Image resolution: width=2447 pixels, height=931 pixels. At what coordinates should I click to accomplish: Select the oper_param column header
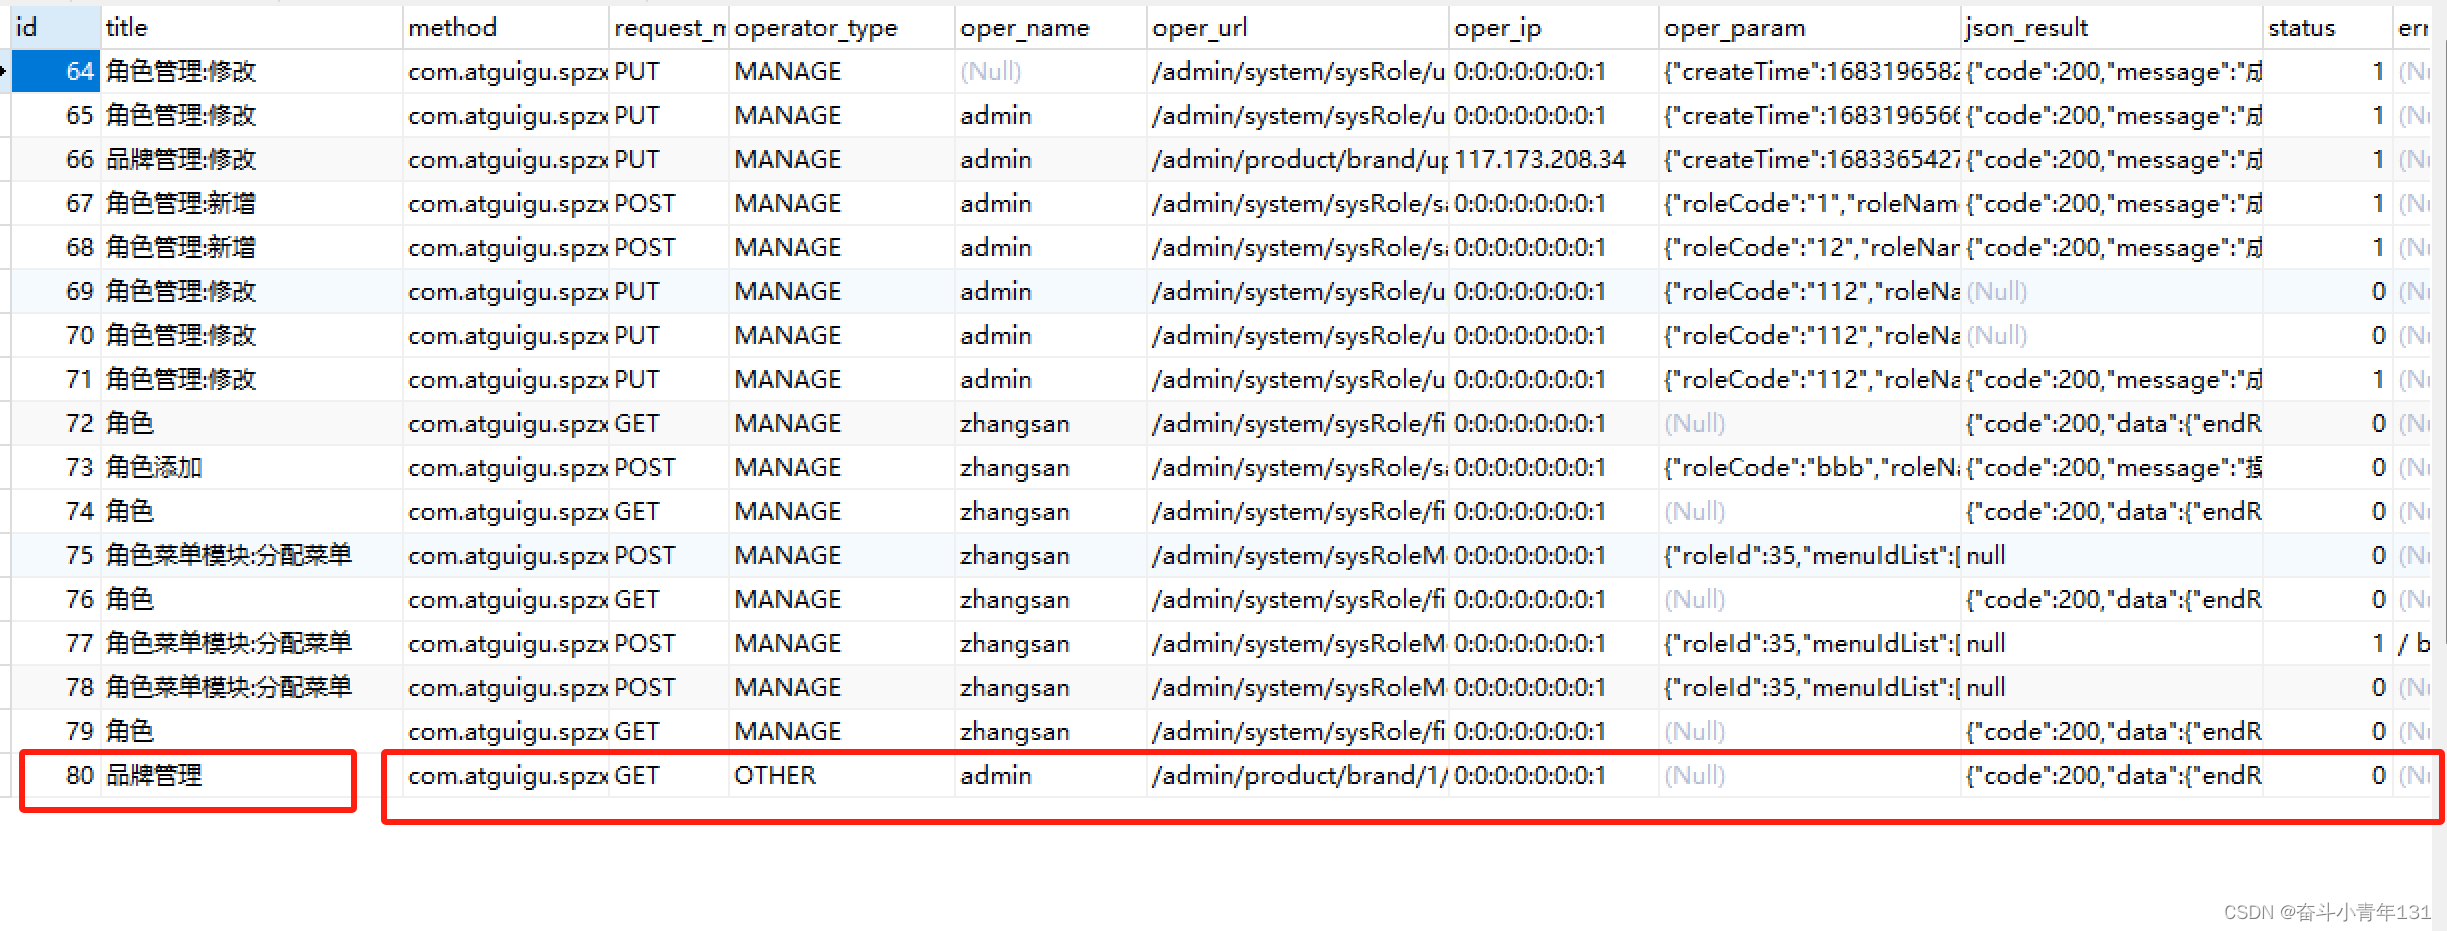(1810, 28)
